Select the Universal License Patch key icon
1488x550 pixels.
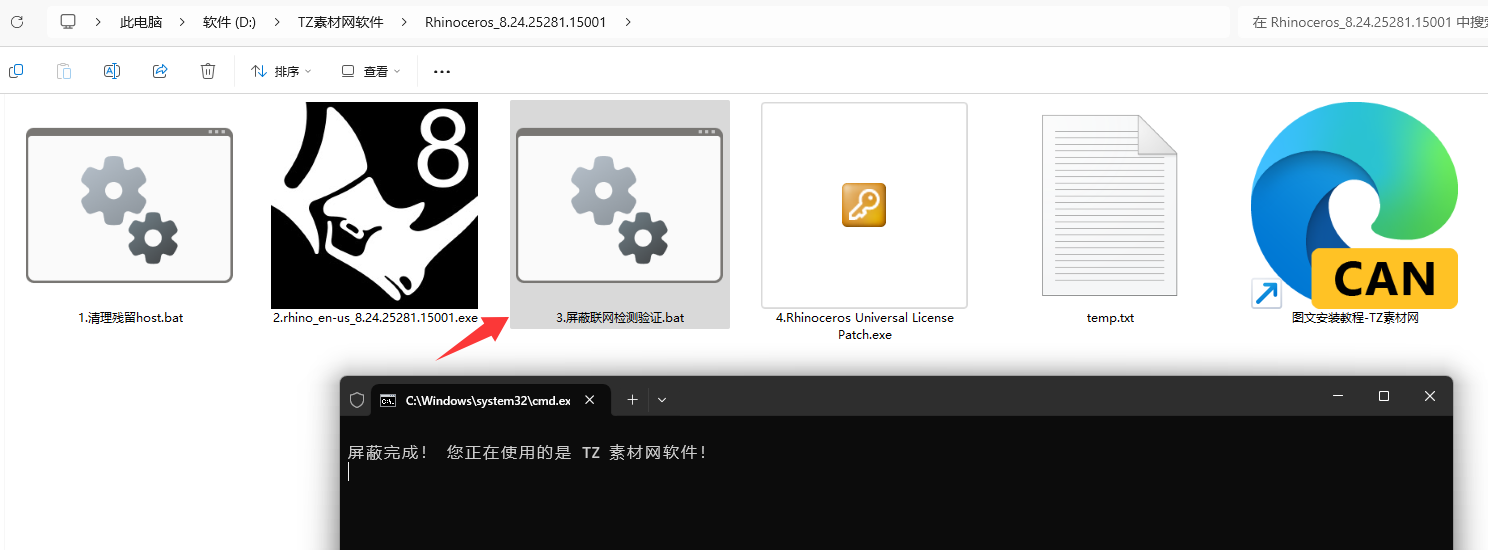(x=864, y=205)
